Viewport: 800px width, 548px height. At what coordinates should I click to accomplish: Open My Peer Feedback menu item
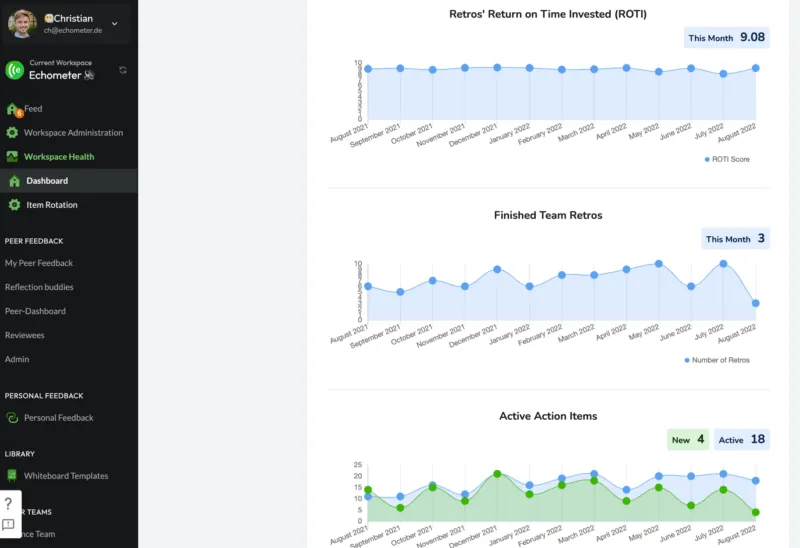point(39,263)
